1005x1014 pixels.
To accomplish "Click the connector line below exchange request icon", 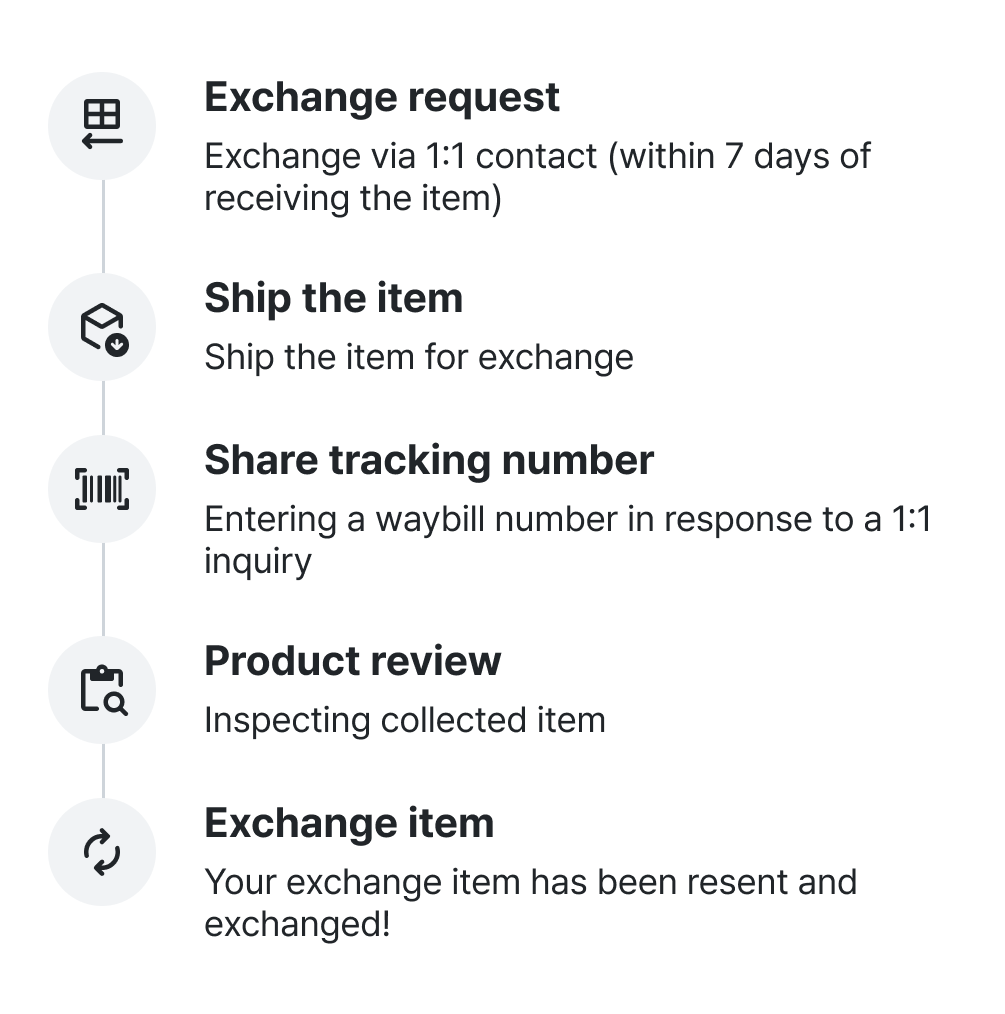I will [103, 226].
